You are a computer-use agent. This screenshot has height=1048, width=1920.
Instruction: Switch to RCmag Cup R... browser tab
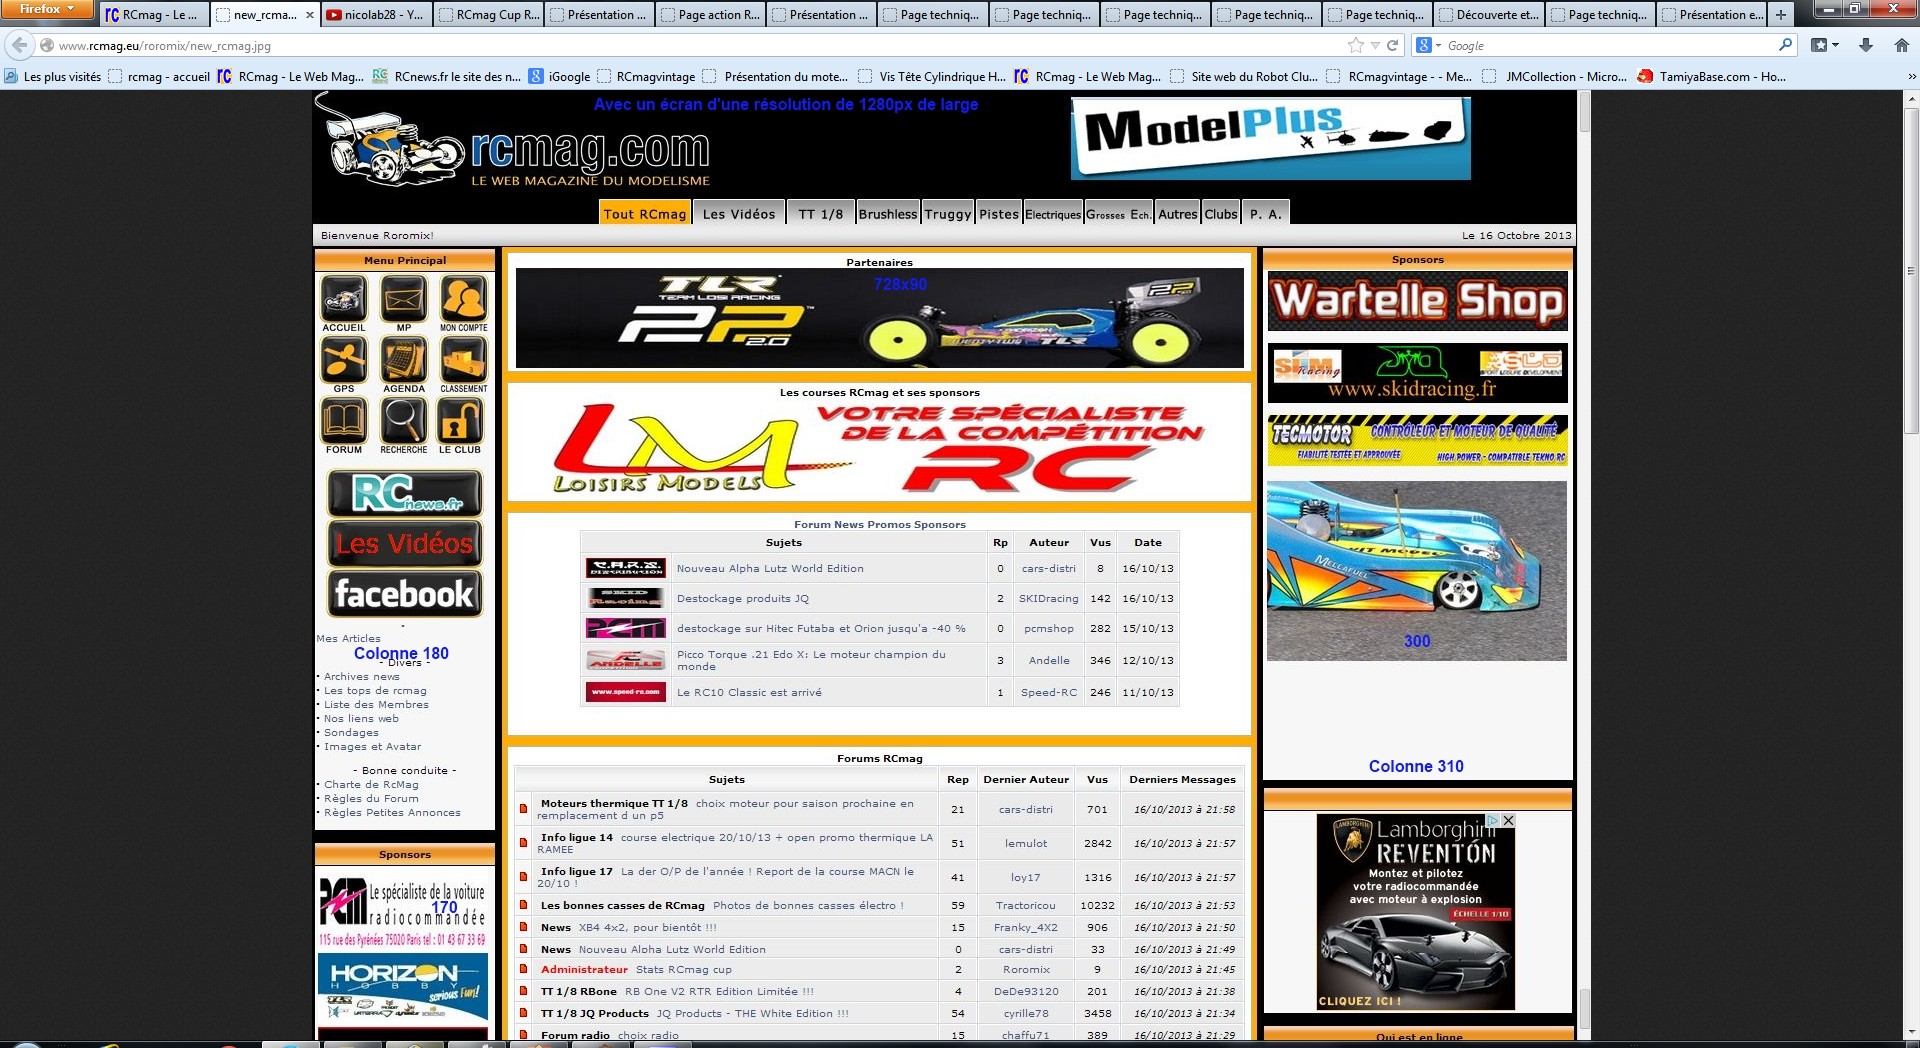click(488, 15)
